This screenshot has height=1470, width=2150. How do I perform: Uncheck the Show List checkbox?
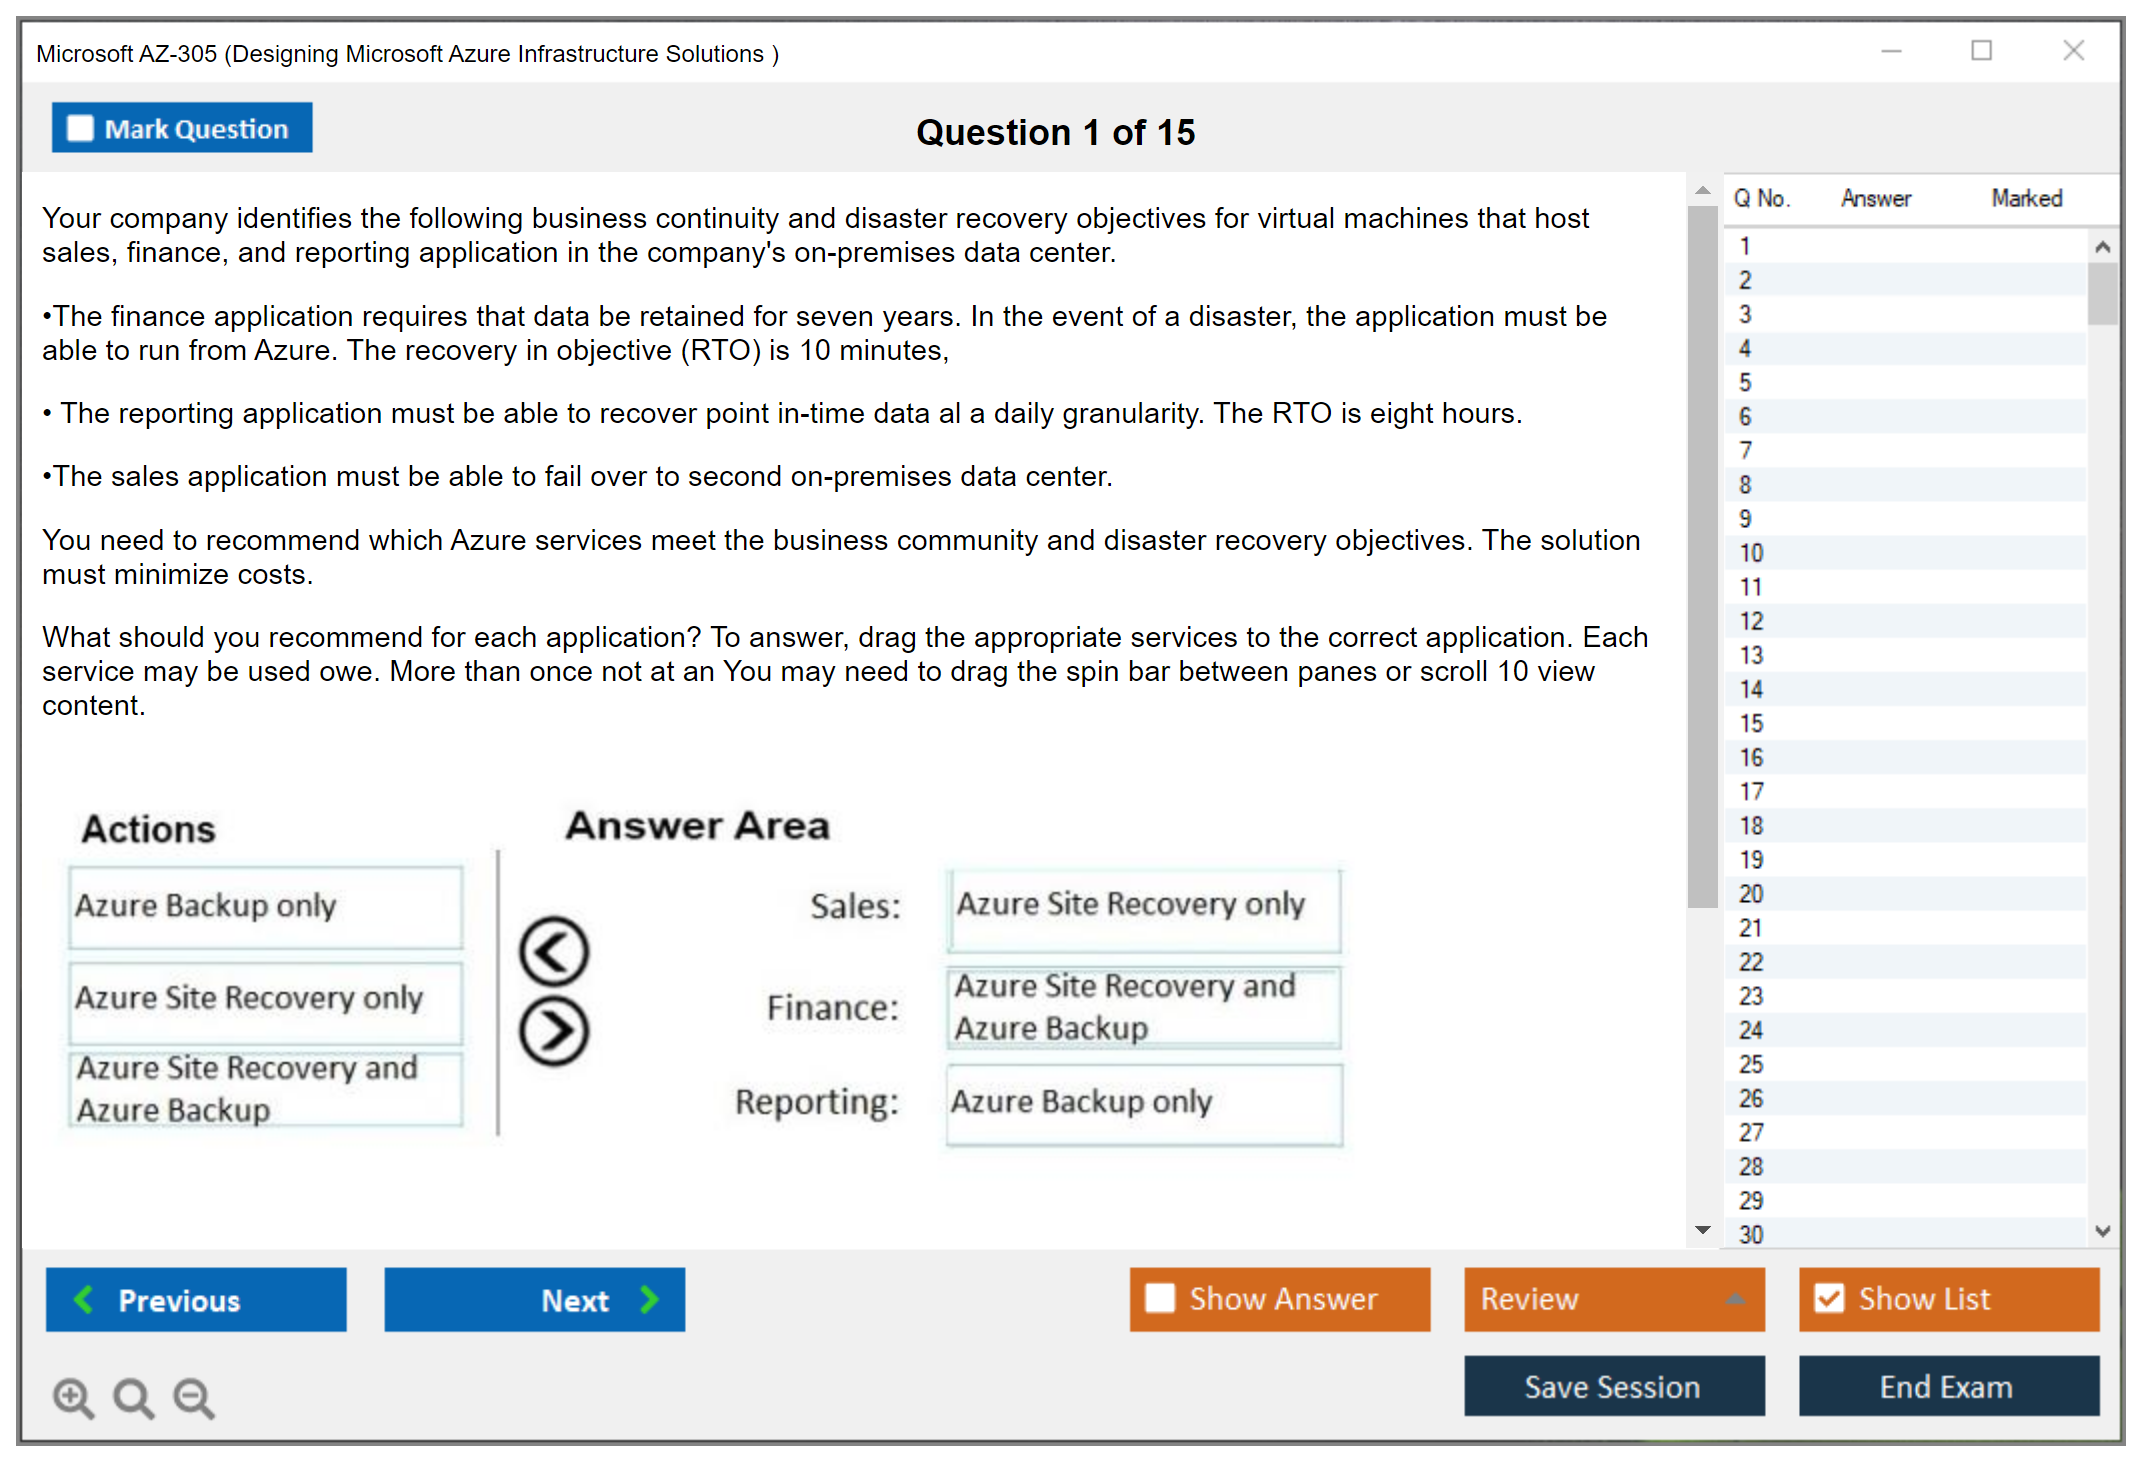(x=1829, y=1298)
